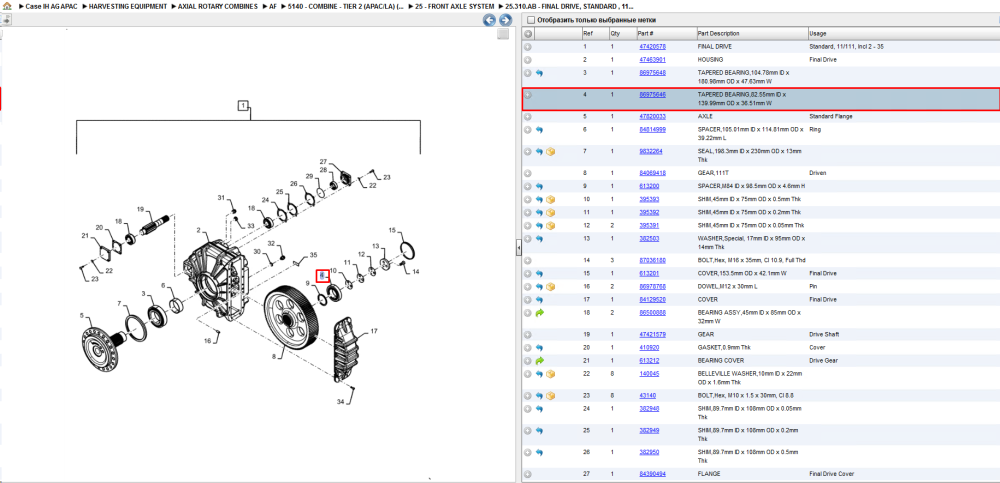Click blue arrow in row 24 SHIM
1000x483 pixels.
[x=539, y=408]
